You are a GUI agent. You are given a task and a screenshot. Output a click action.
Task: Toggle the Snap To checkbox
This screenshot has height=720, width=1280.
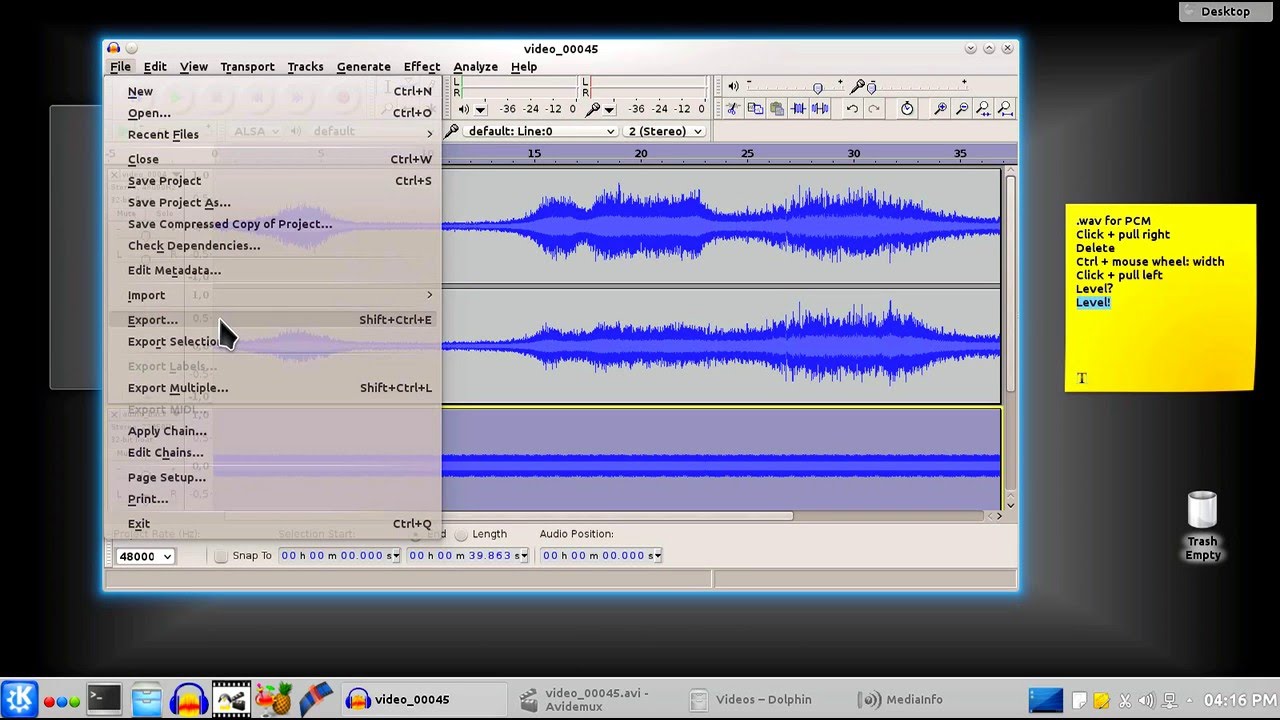(221, 555)
